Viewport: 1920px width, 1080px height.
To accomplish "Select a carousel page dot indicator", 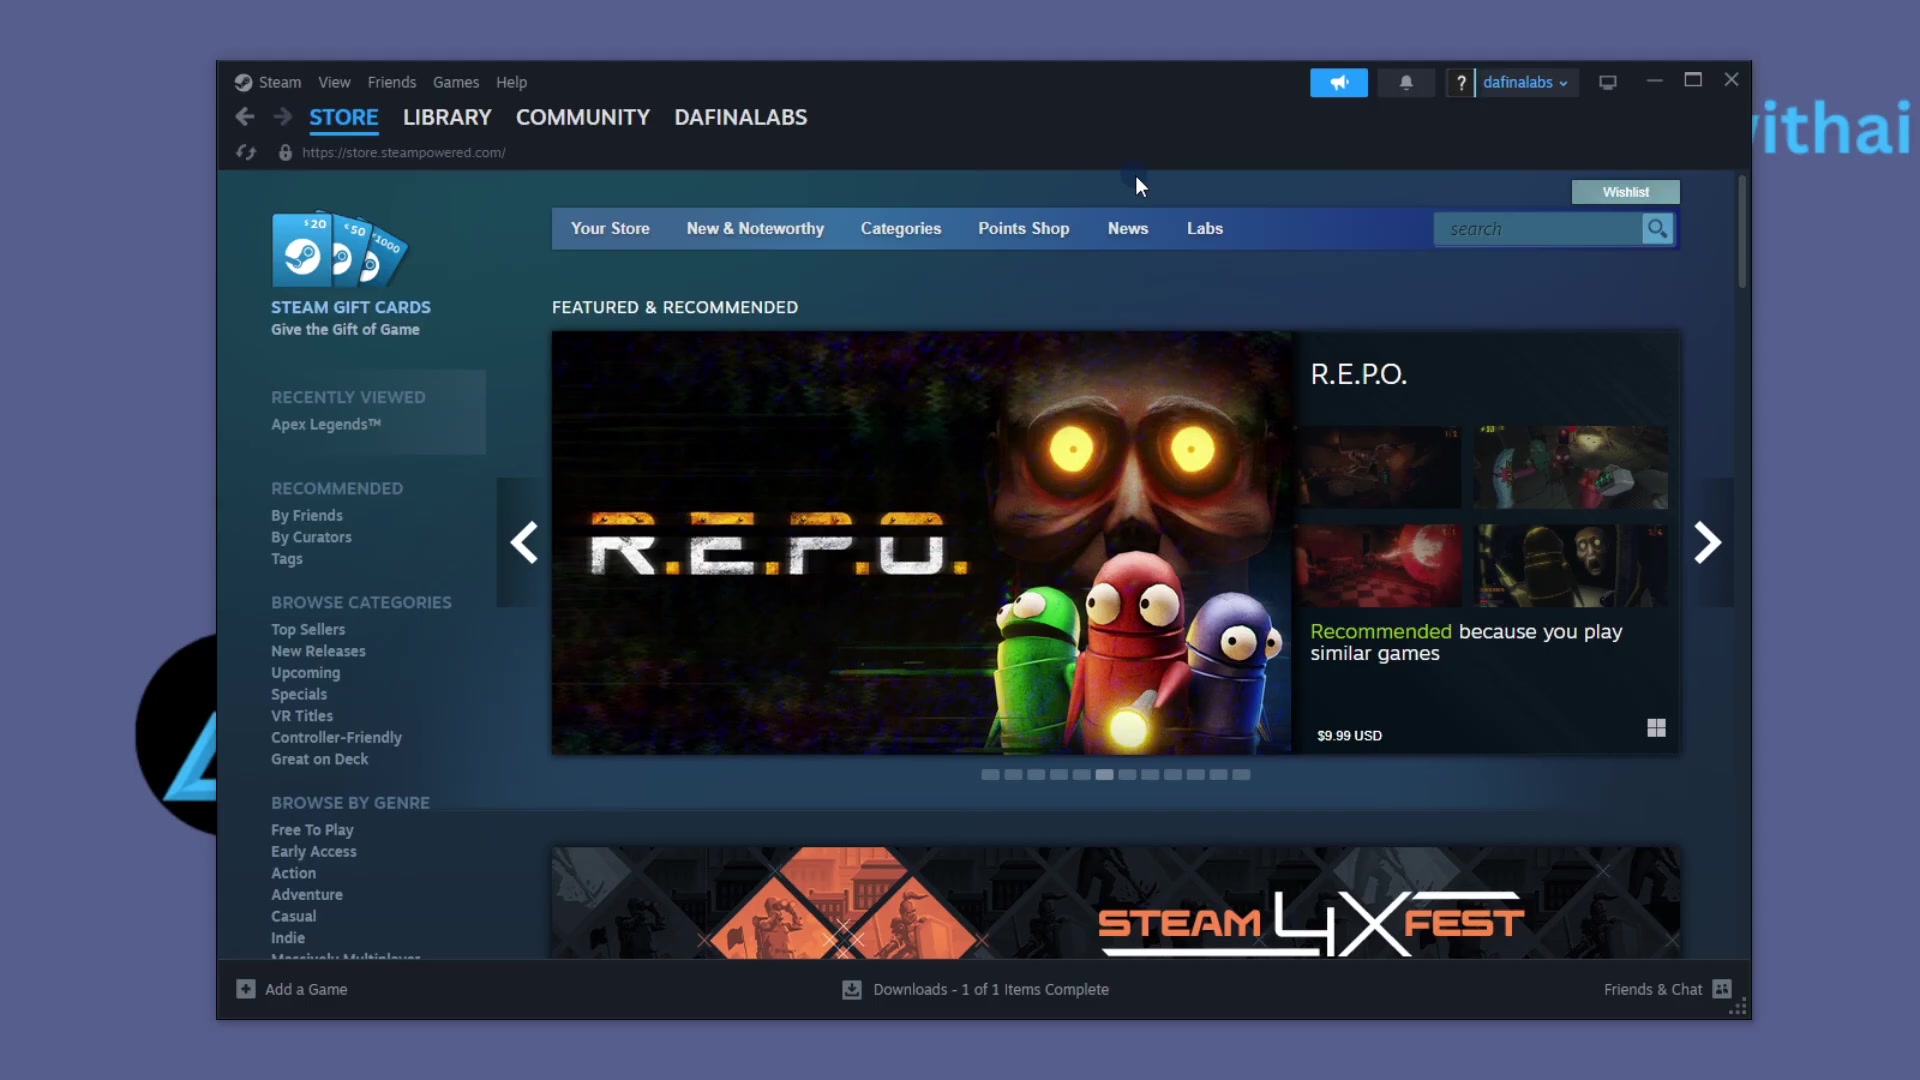I will click(1105, 774).
